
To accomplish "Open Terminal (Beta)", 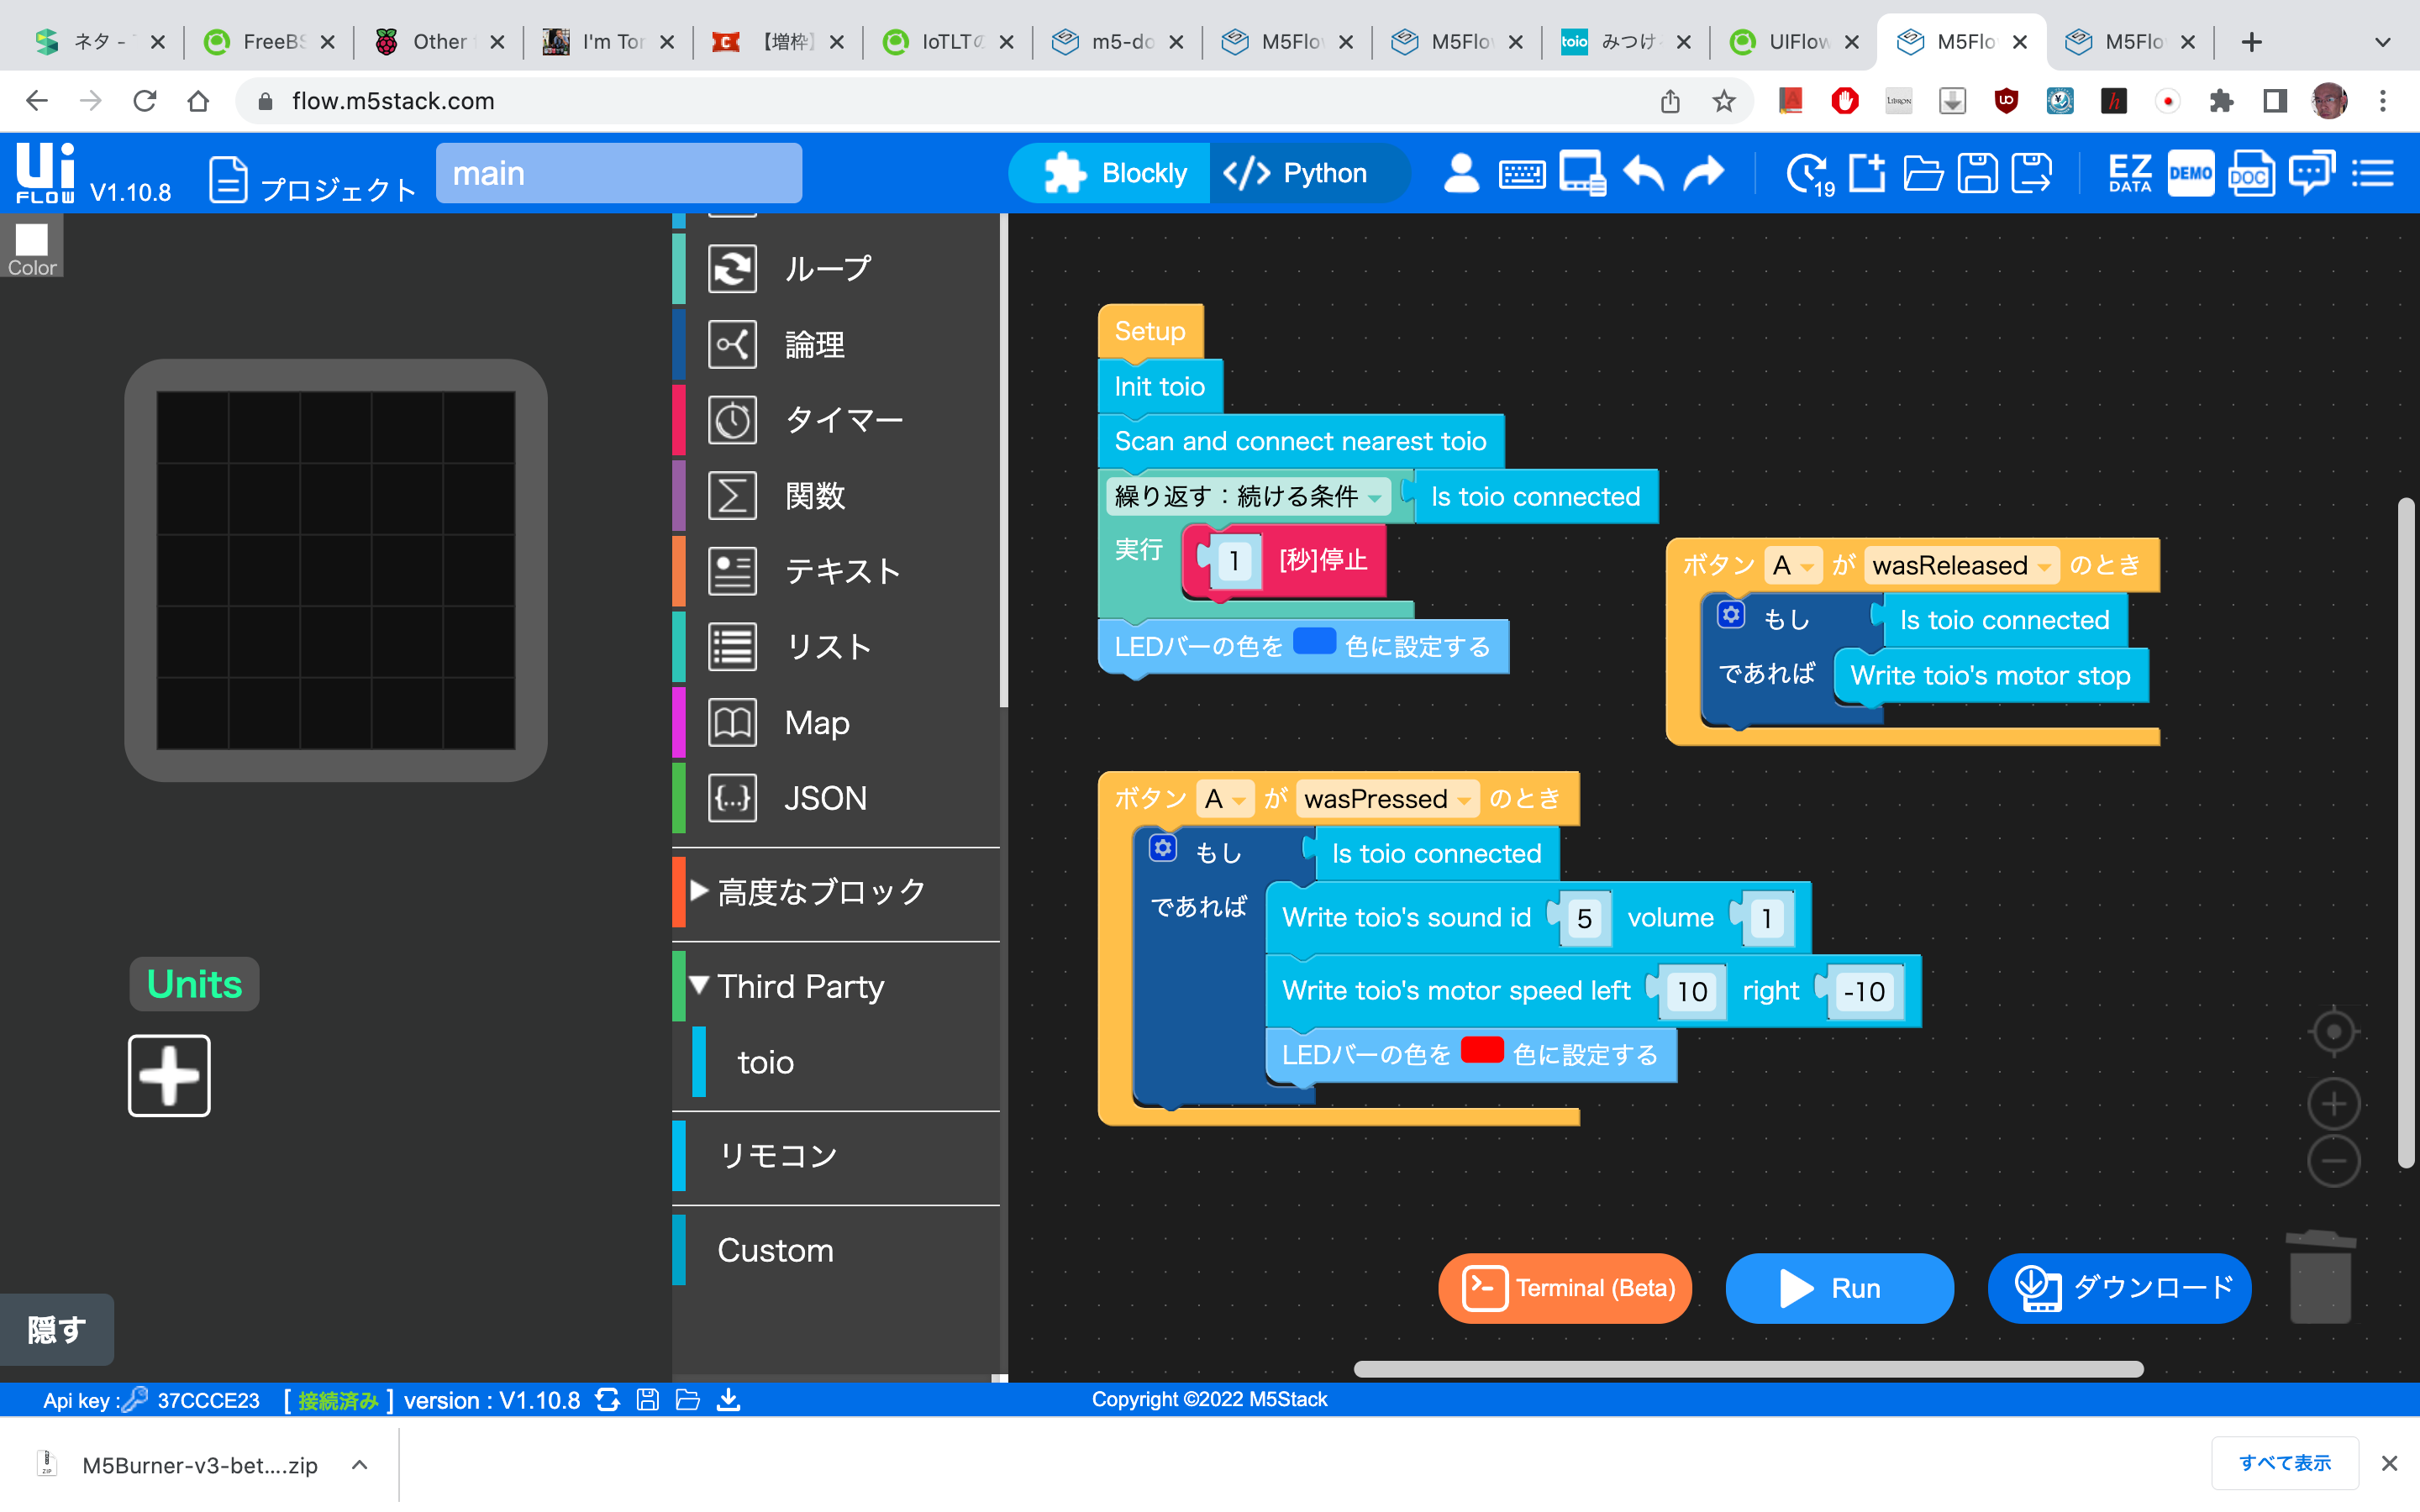I will coord(1564,1288).
